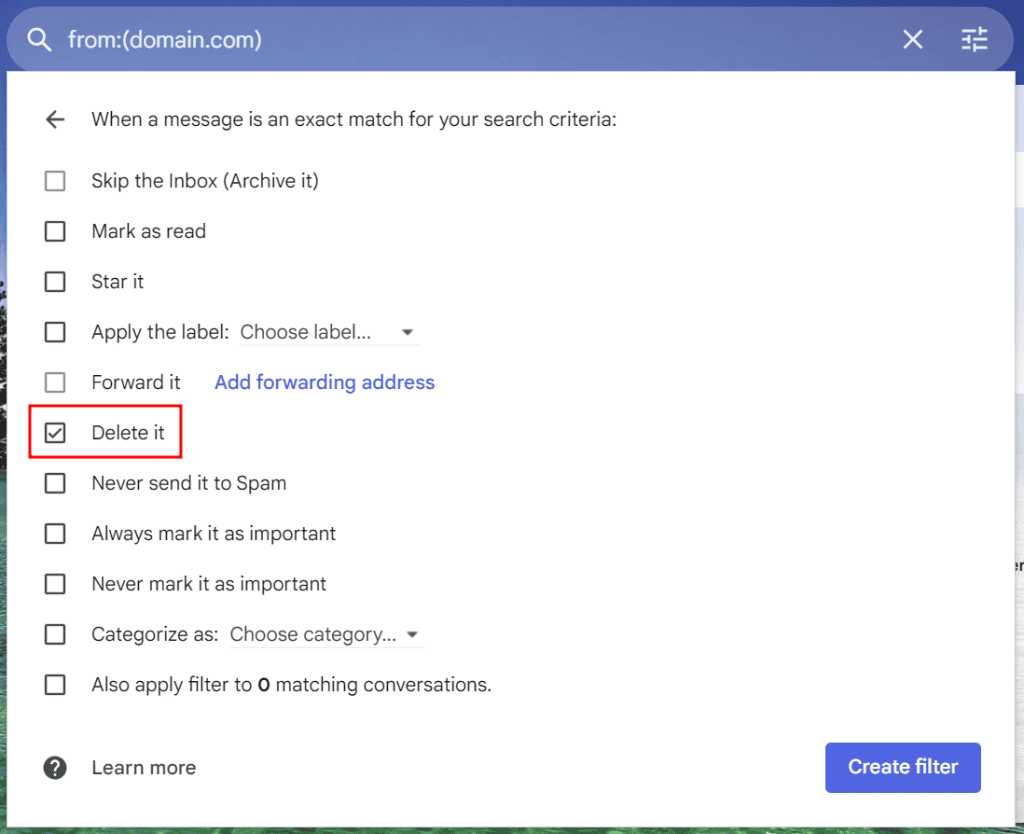Go back using the back arrow
Viewport: 1024px width, 834px height.
click(x=55, y=119)
